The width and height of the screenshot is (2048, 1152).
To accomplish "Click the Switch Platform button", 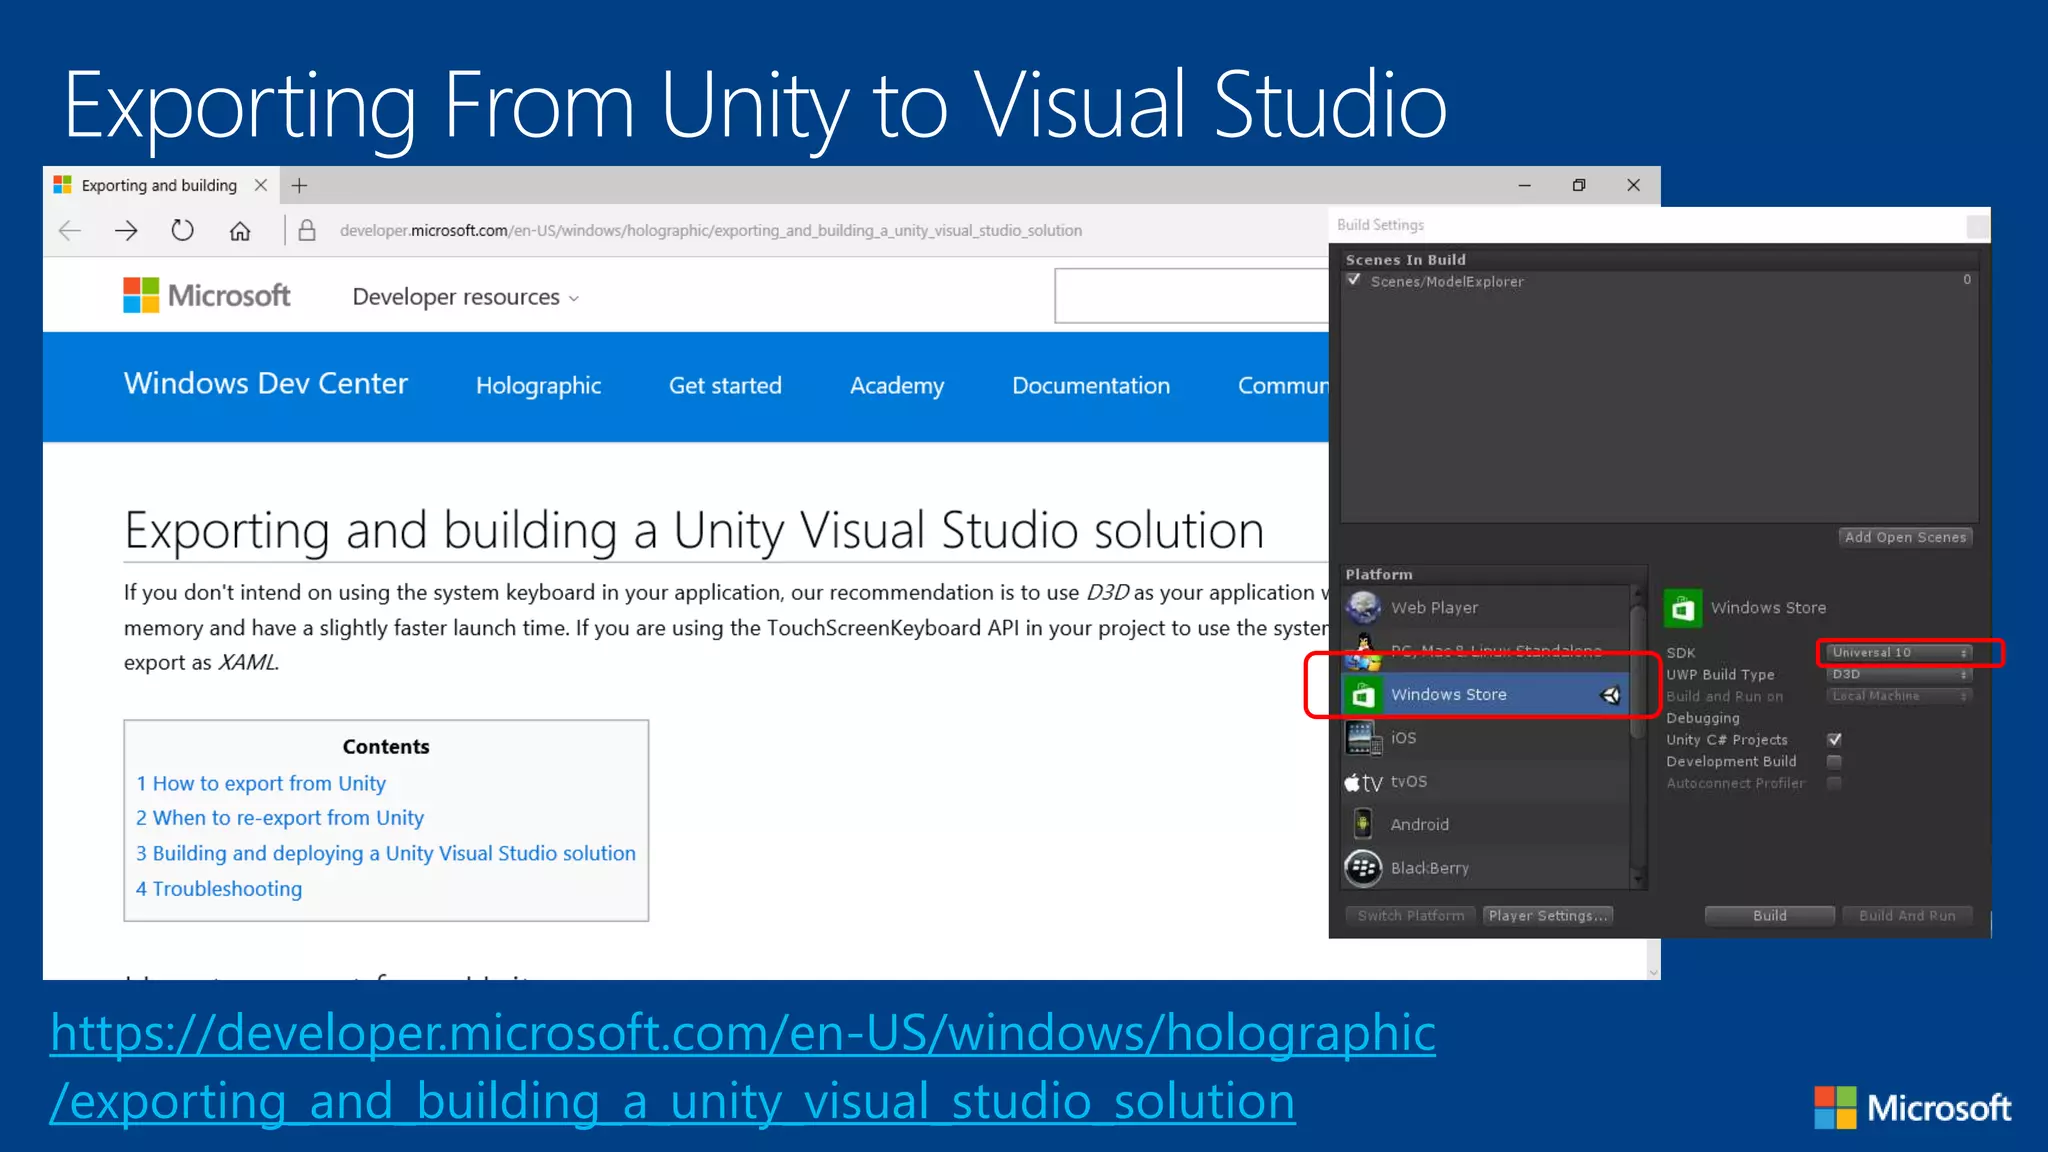I will pos(1411,916).
